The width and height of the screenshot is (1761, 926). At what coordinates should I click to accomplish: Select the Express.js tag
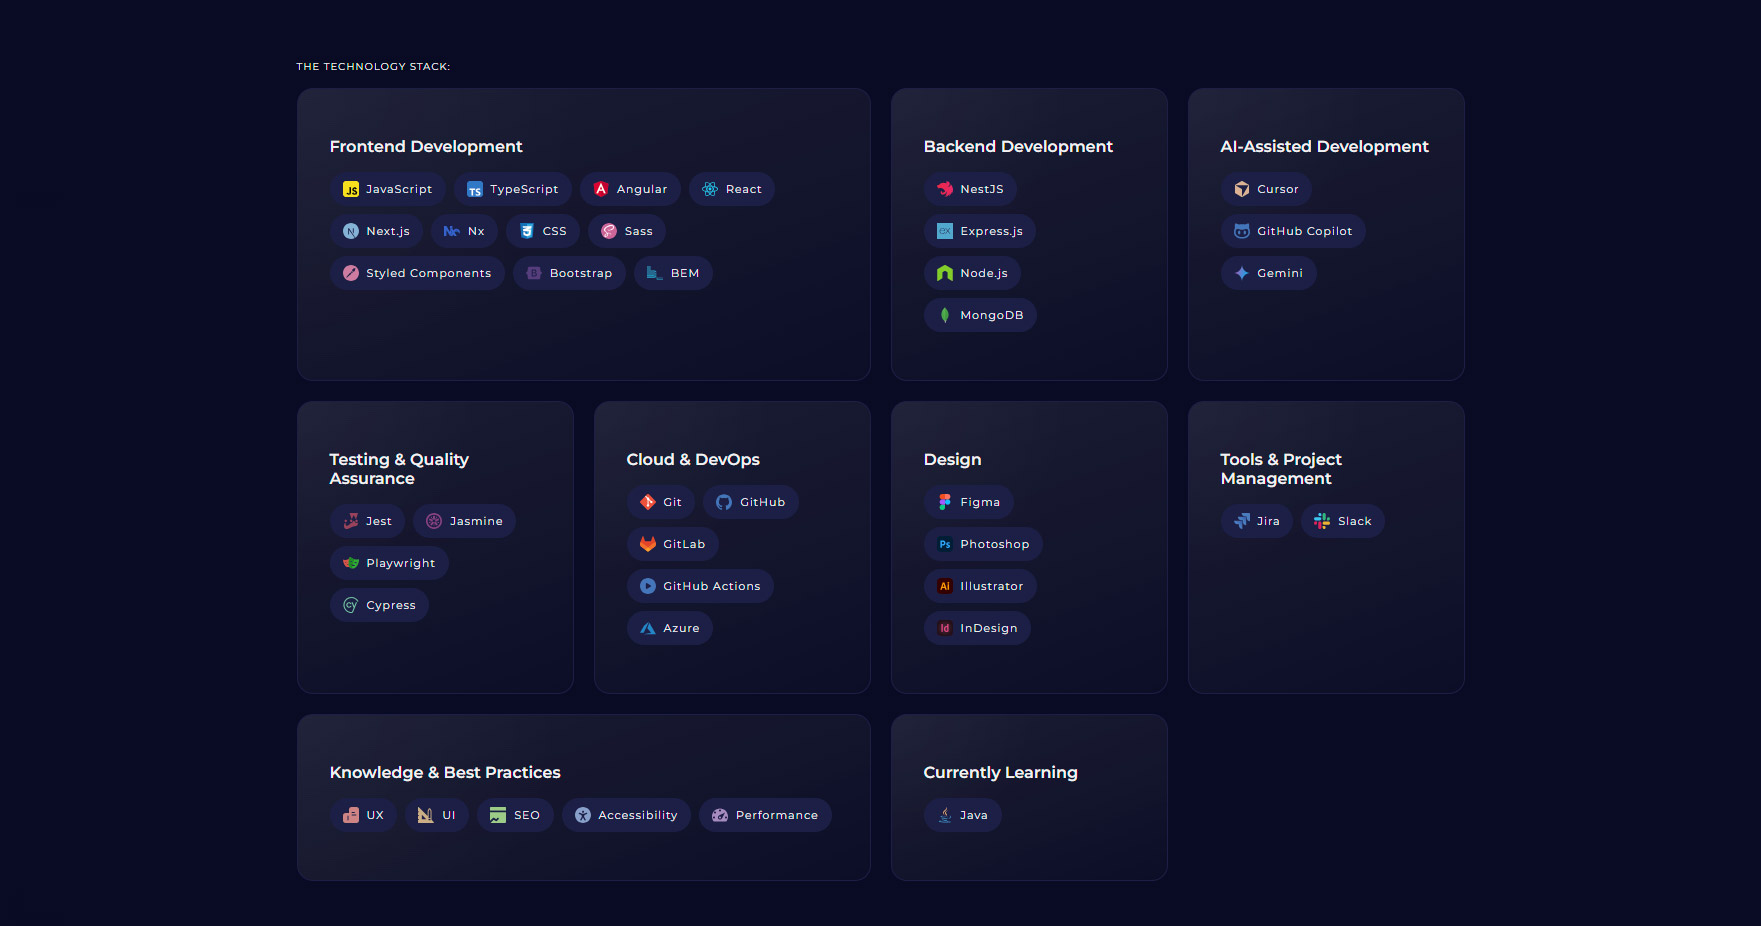tap(980, 231)
